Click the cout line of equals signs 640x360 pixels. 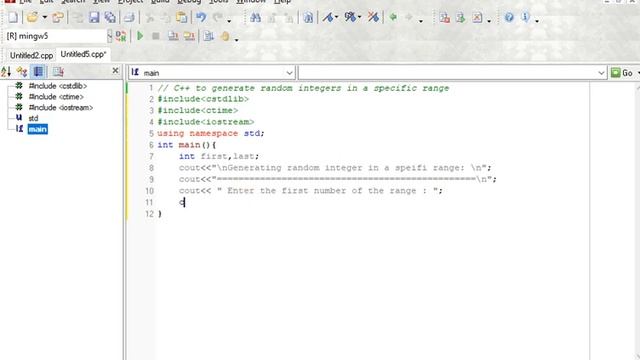(x=338, y=179)
